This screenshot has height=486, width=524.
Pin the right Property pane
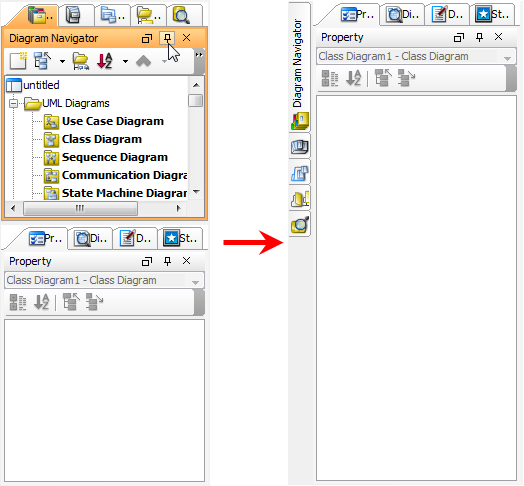pyautogui.click(x=479, y=37)
